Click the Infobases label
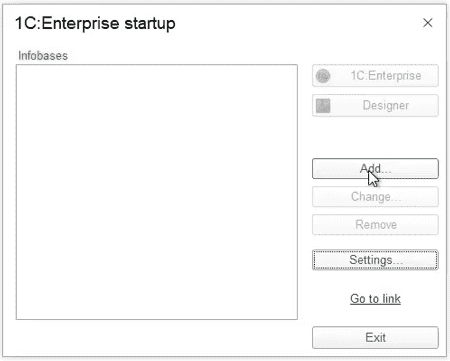450x361 pixels. (43, 56)
